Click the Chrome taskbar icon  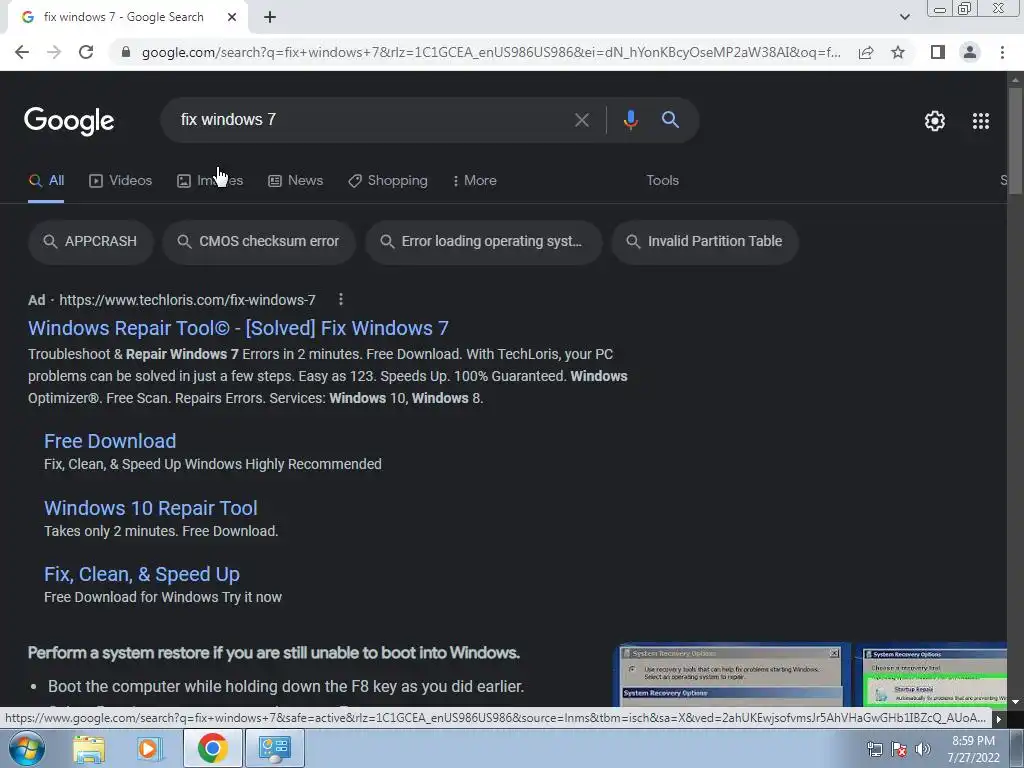point(212,748)
